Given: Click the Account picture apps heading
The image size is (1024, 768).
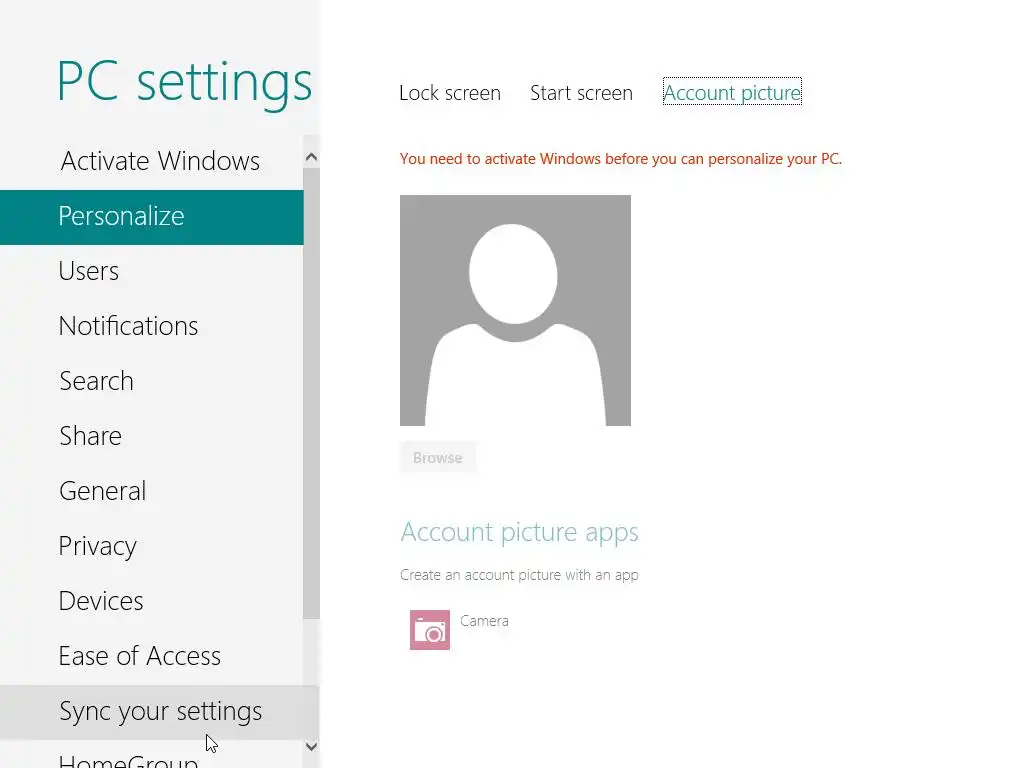Looking at the screenshot, I should coord(519,532).
